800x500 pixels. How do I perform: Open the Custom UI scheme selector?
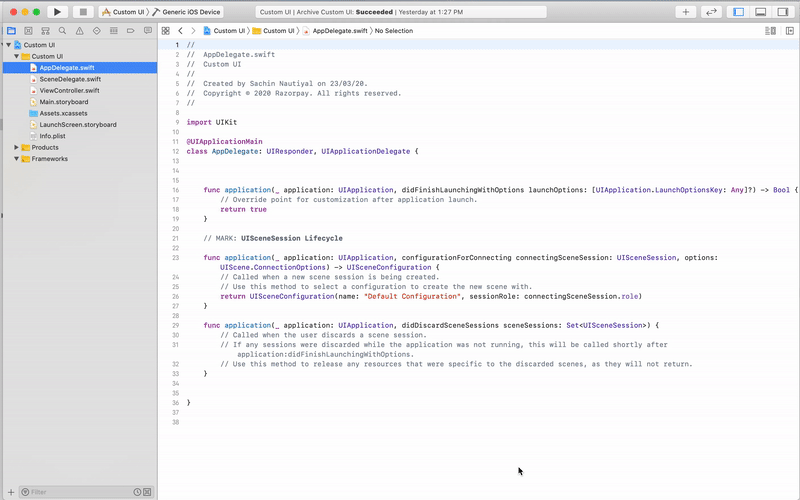(124, 12)
